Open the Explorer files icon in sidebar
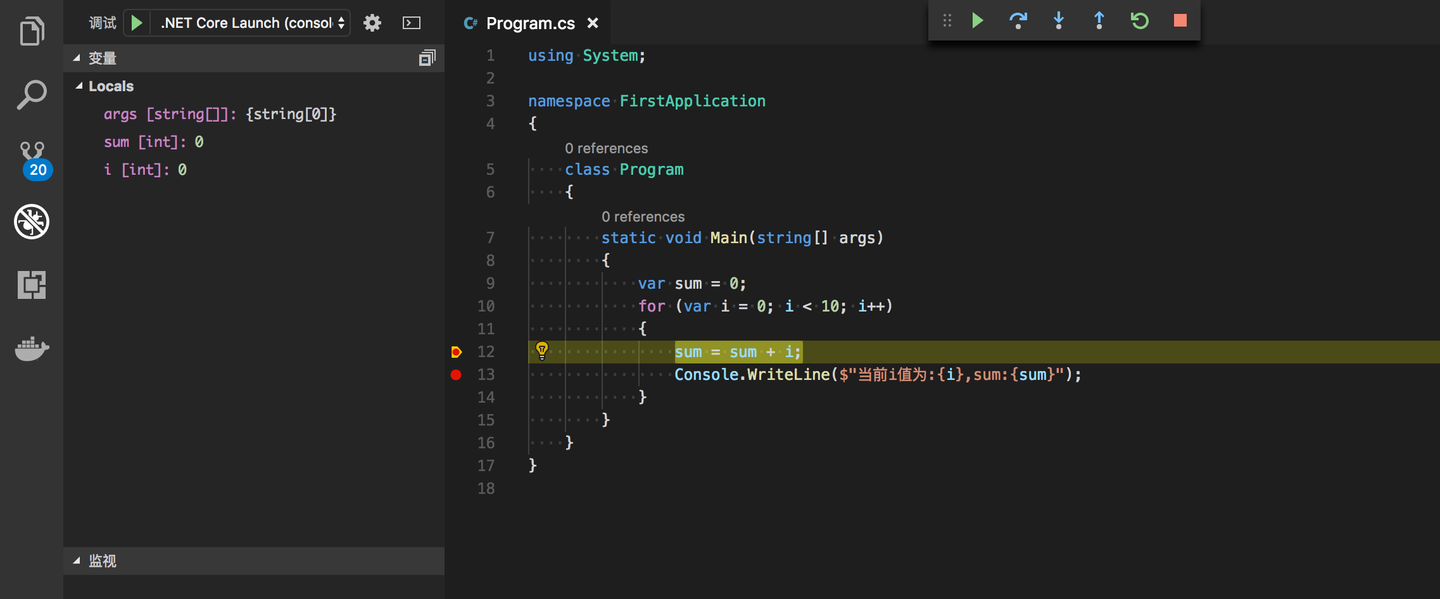1440x599 pixels. click(x=32, y=31)
